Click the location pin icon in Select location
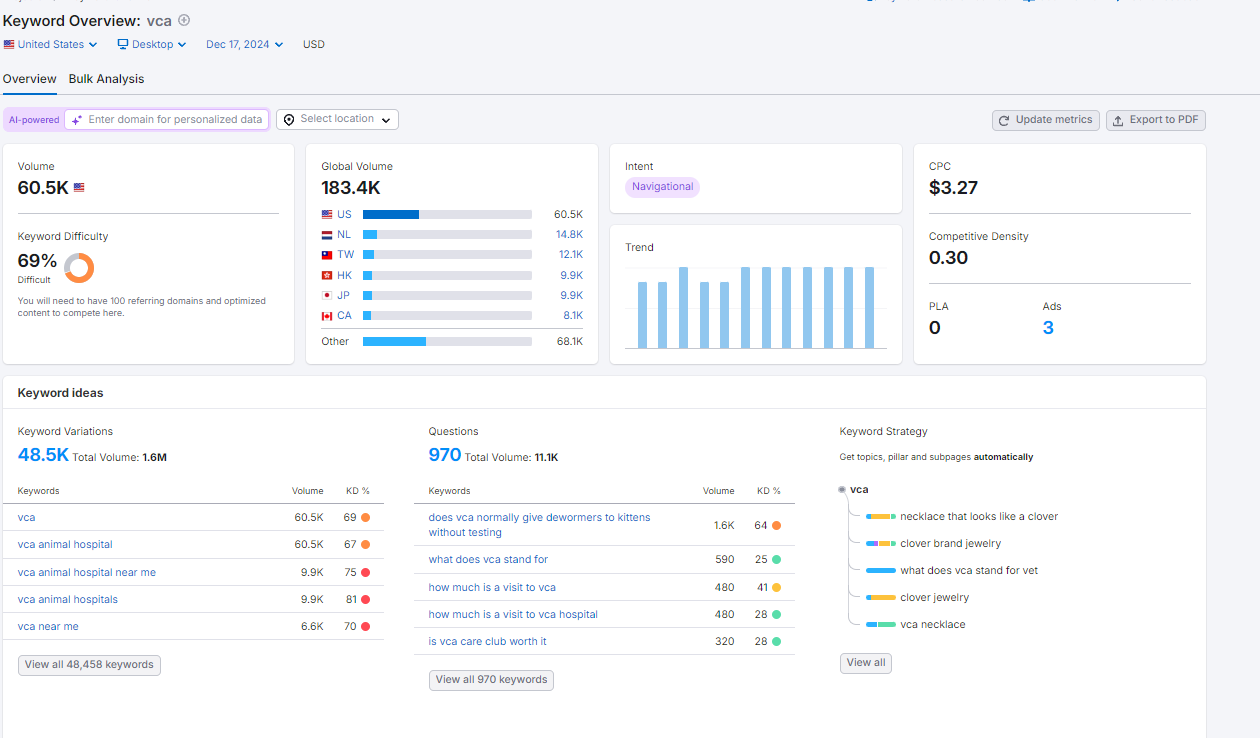The image size is (1260, 738). click(x=289, y=119)
